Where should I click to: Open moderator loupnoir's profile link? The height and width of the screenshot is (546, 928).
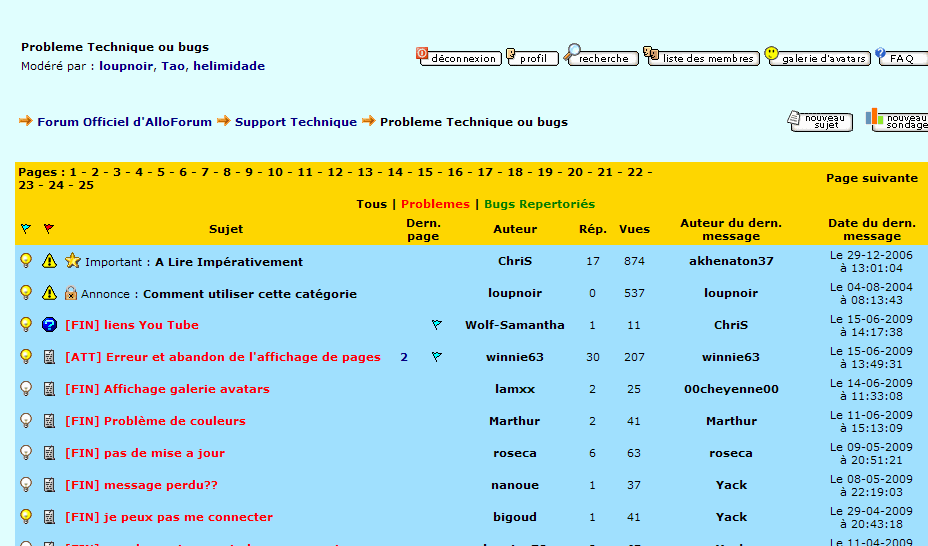point(126,66)
